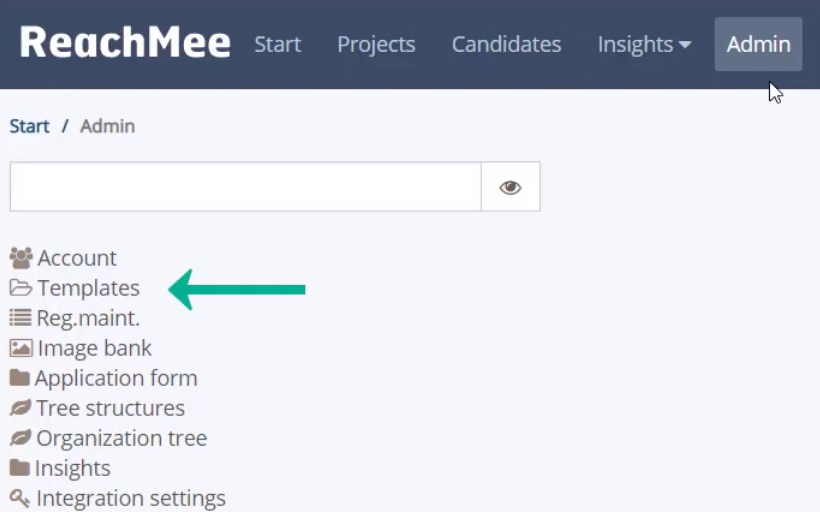
Task: Expand the Insights dropdown arrow in navbar
Action: [x=685, y=44]
